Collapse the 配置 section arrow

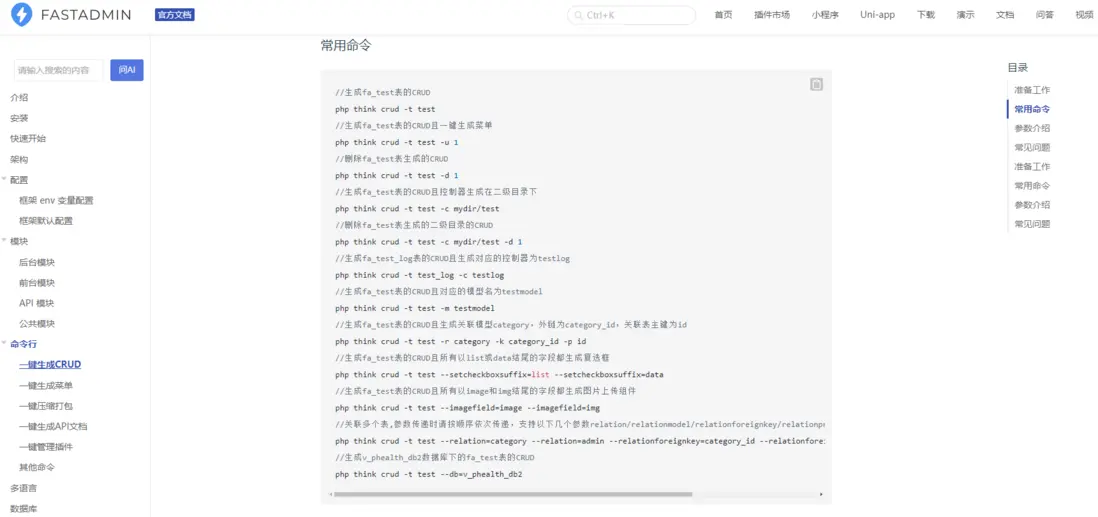tap(4, 179)
